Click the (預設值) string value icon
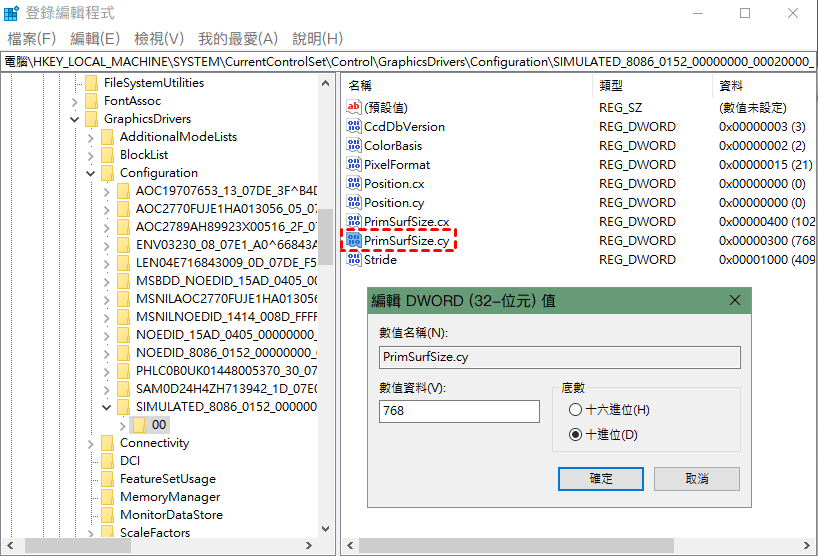The width and height of the screenshot is (818, 556). (354, 107)
